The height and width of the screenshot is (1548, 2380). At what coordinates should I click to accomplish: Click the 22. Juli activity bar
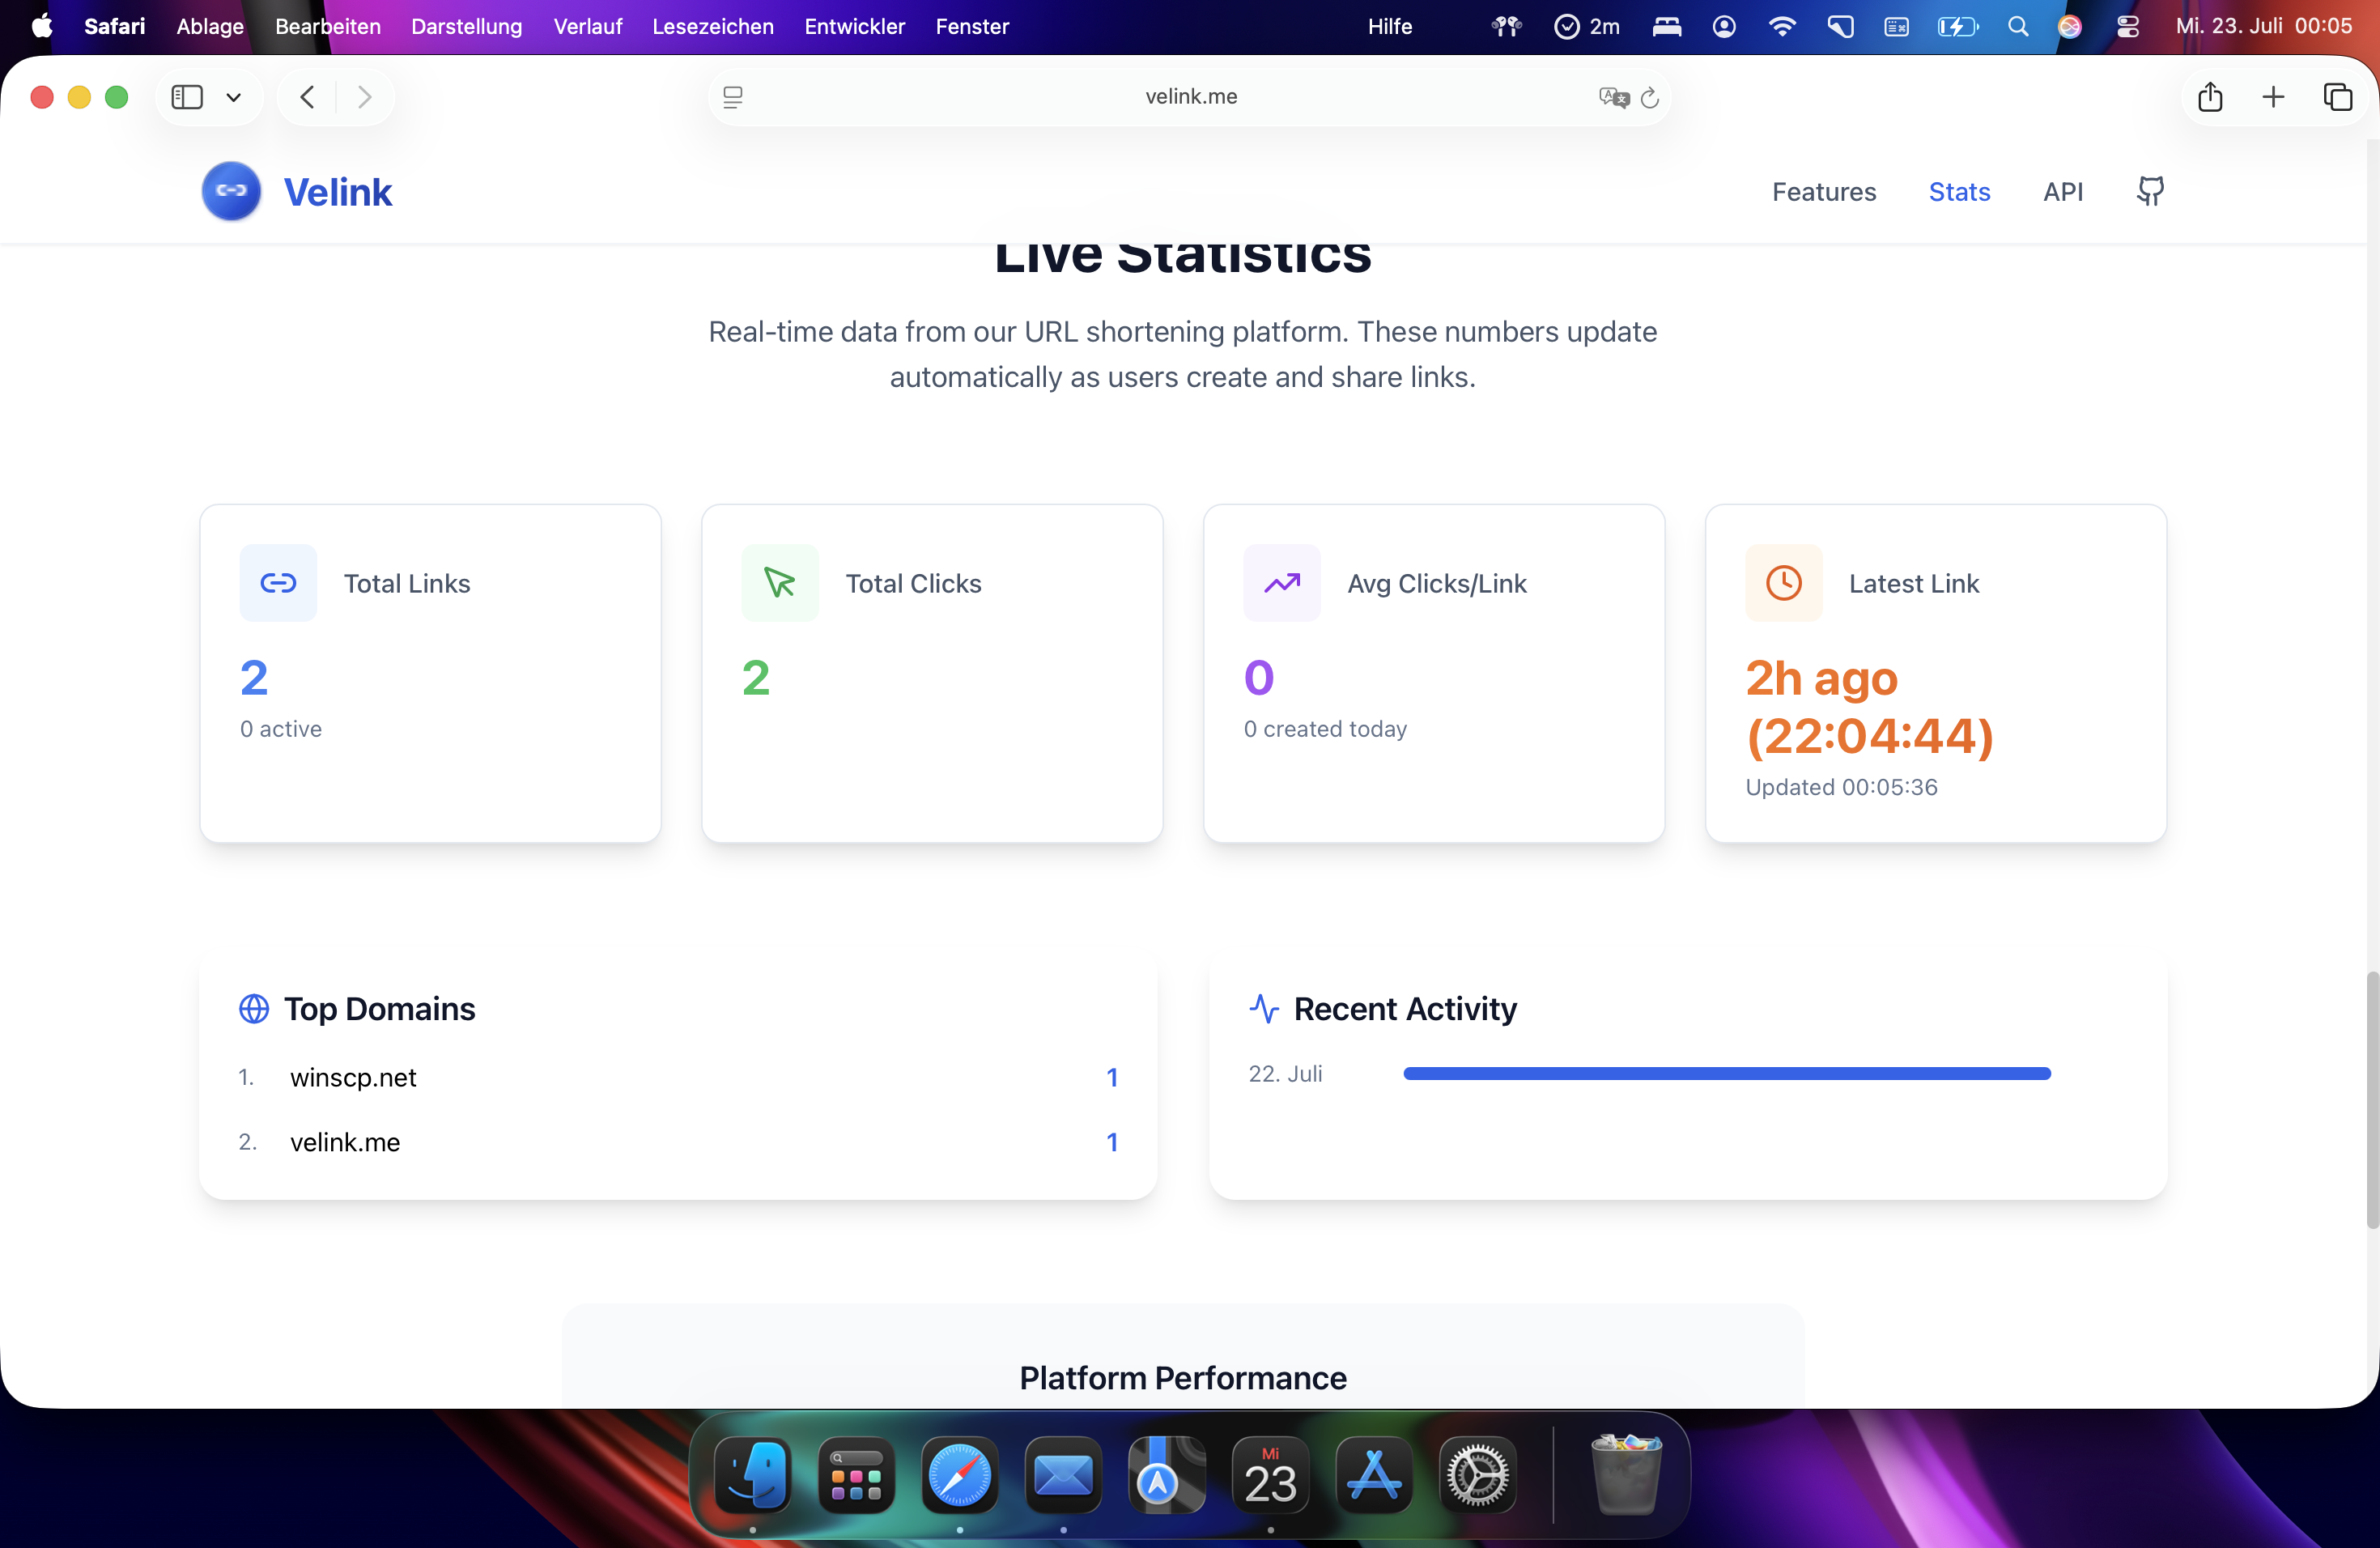pos(1726,1073)
